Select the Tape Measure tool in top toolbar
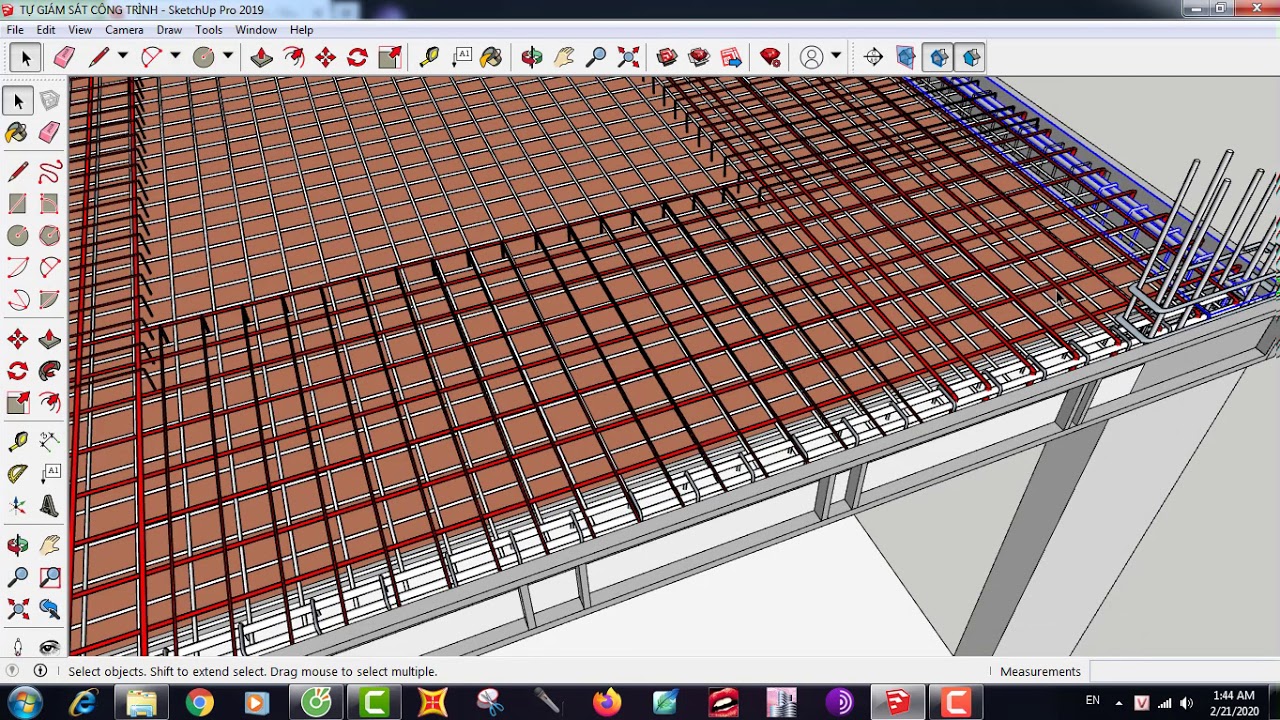Image resolution: width=1280 pixels, height=720 pixels. coord(429,57)
